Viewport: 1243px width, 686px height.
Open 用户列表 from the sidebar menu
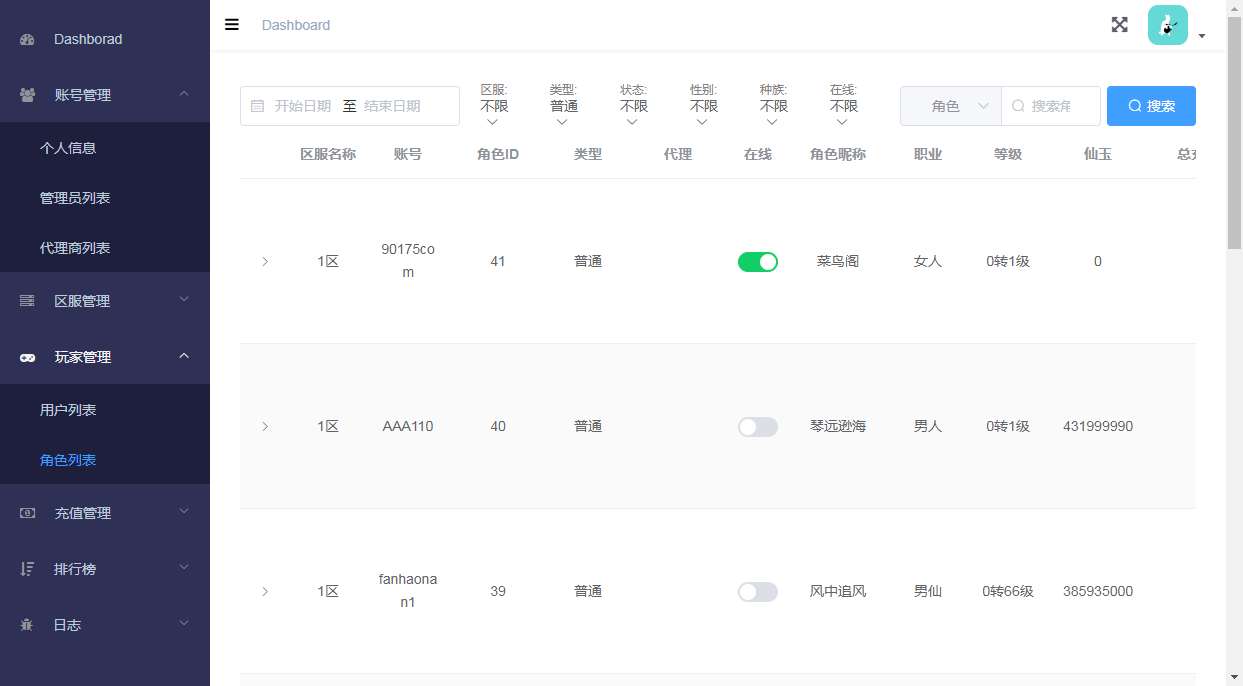pyautogui.click(x=68, y=409)
